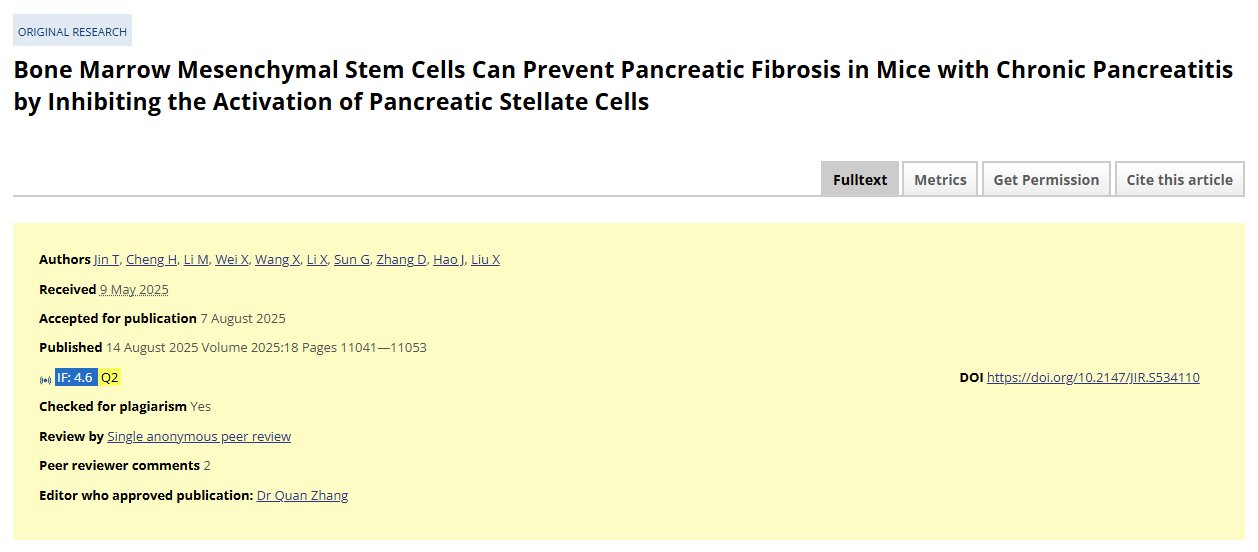Image resolution: width=1258 pixels, height=552 pixels.
Task: Open author link Li M
Action: point(196,259)
